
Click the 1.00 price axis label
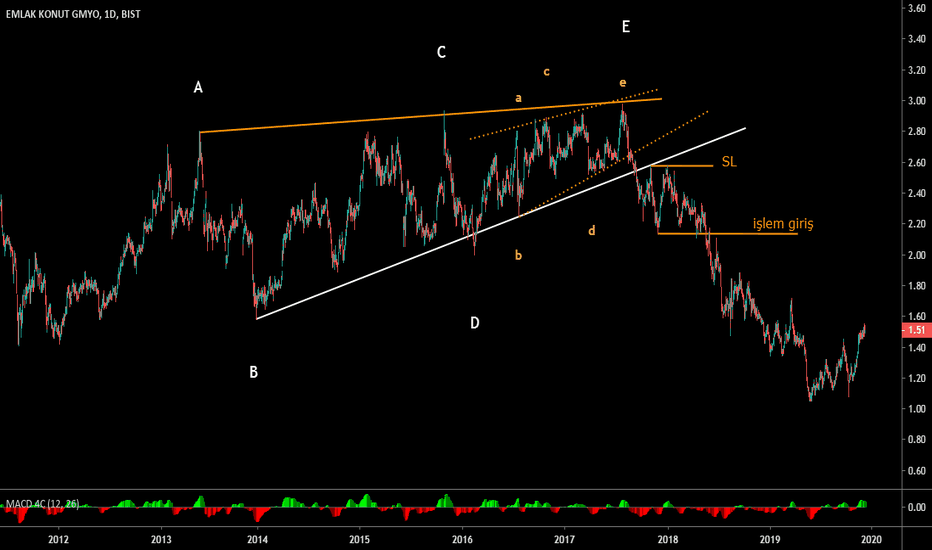[917, 409]
